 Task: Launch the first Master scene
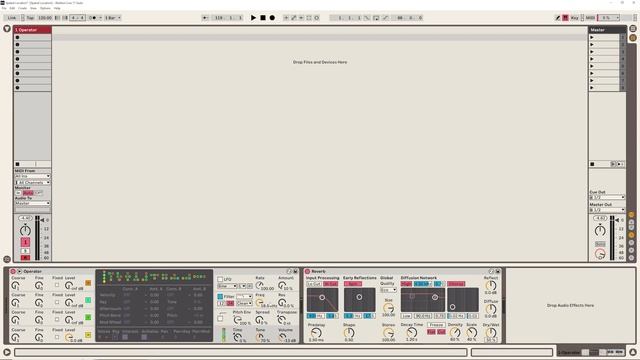(592, 37)
